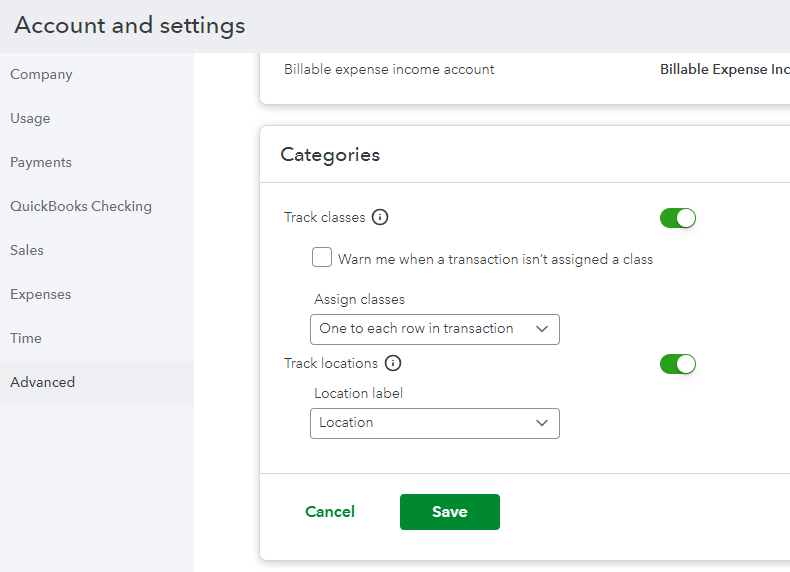Click the Track locations info icon
Image resolution: width=790 pixels, height=572 pixels.
pyautogui.click(x=393, y=364)
